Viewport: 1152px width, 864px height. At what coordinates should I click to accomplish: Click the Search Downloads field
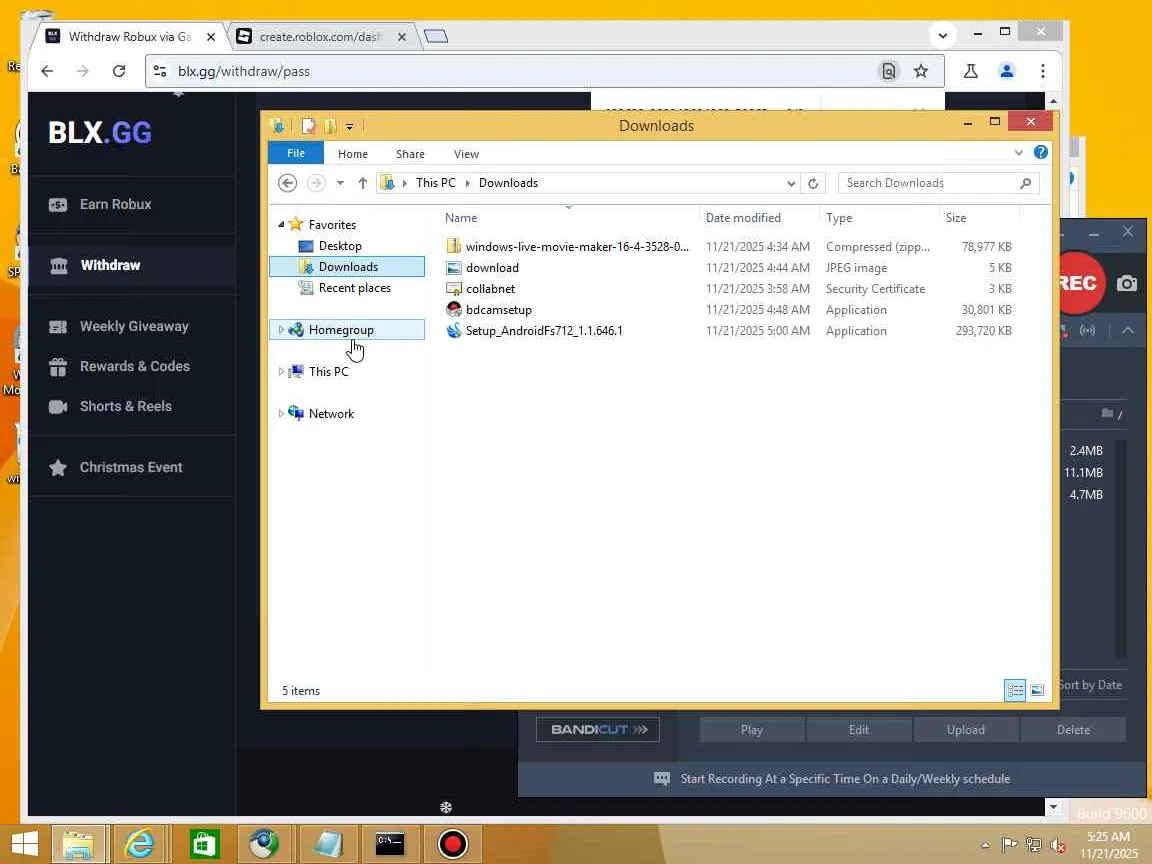pyautogui.click(x=938, y=183)
